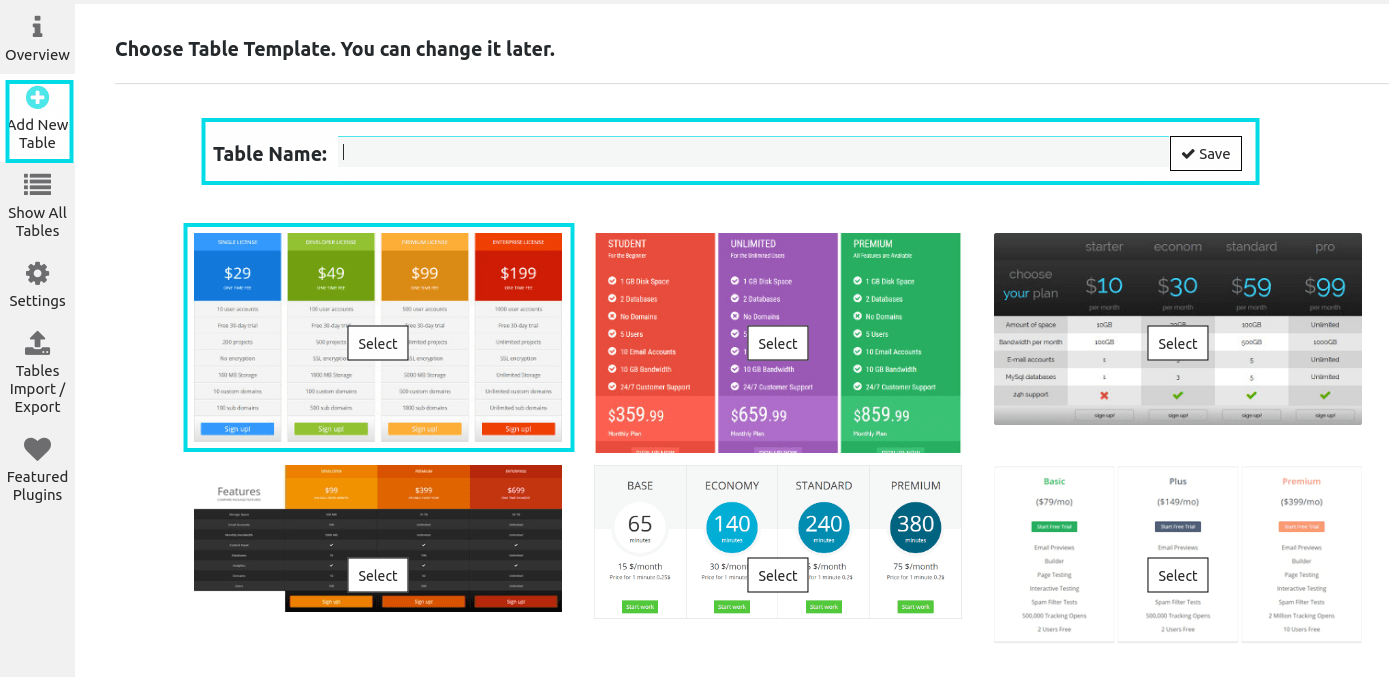Image resolution: width=1389 pixels, height=677 pixels.
Task: Click the $29 Single License template column
Action: (x=237, y=337)
